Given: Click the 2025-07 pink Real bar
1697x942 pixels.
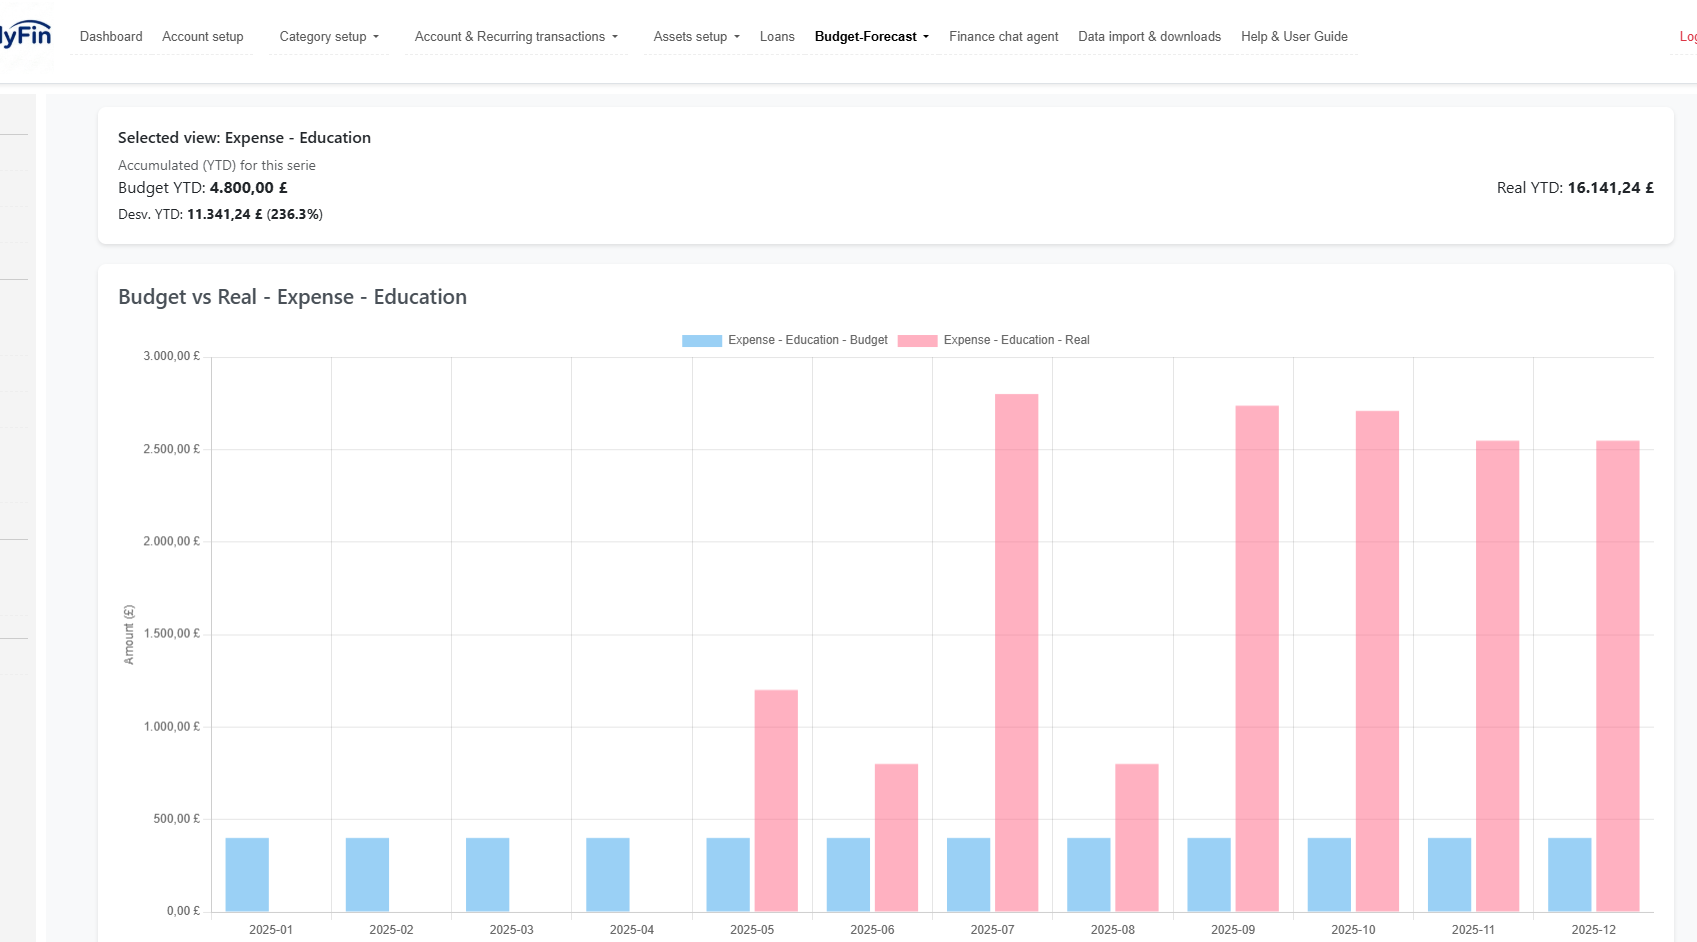Looking at the screenshot, I should (1017, 652).
